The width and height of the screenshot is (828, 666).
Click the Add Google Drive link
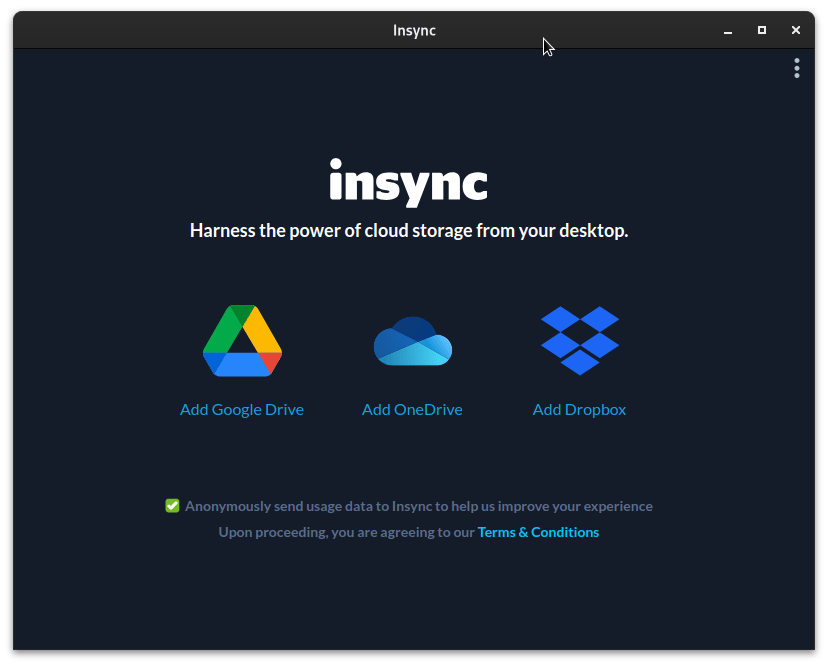[242, 409]
